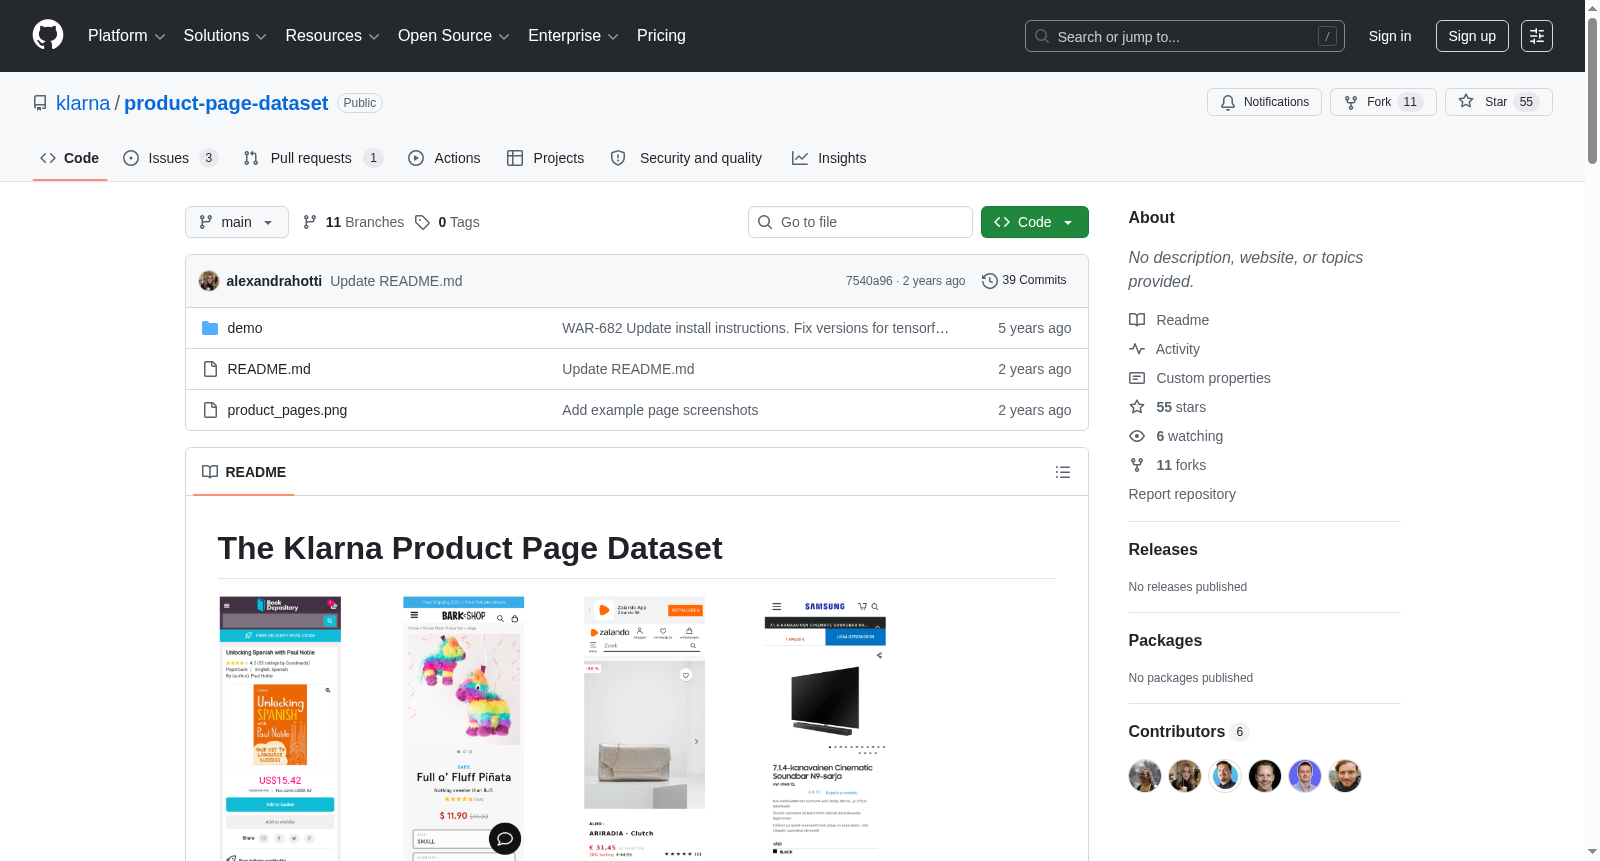Open the Contributors heading link

(x=1188, y=732)
